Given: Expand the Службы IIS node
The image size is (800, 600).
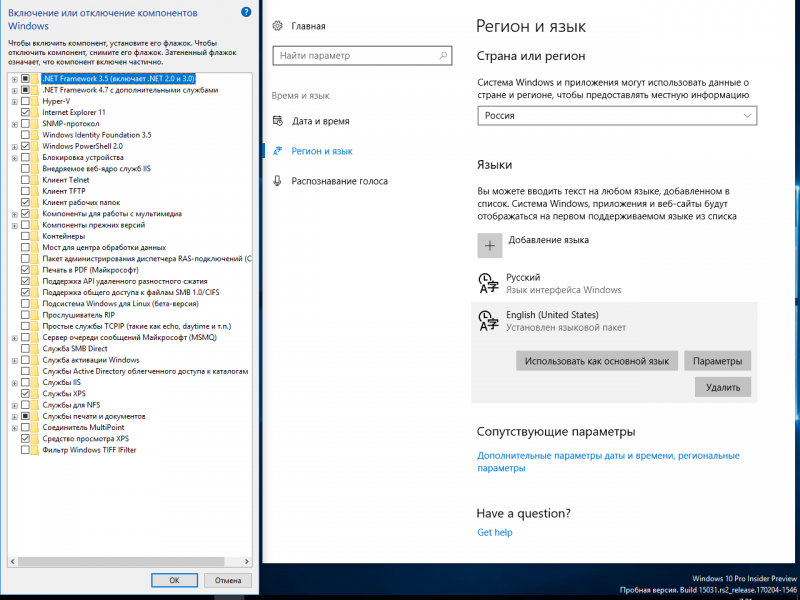Looking at the screenshot, I should pyautogui.click(x=15, y=383).
